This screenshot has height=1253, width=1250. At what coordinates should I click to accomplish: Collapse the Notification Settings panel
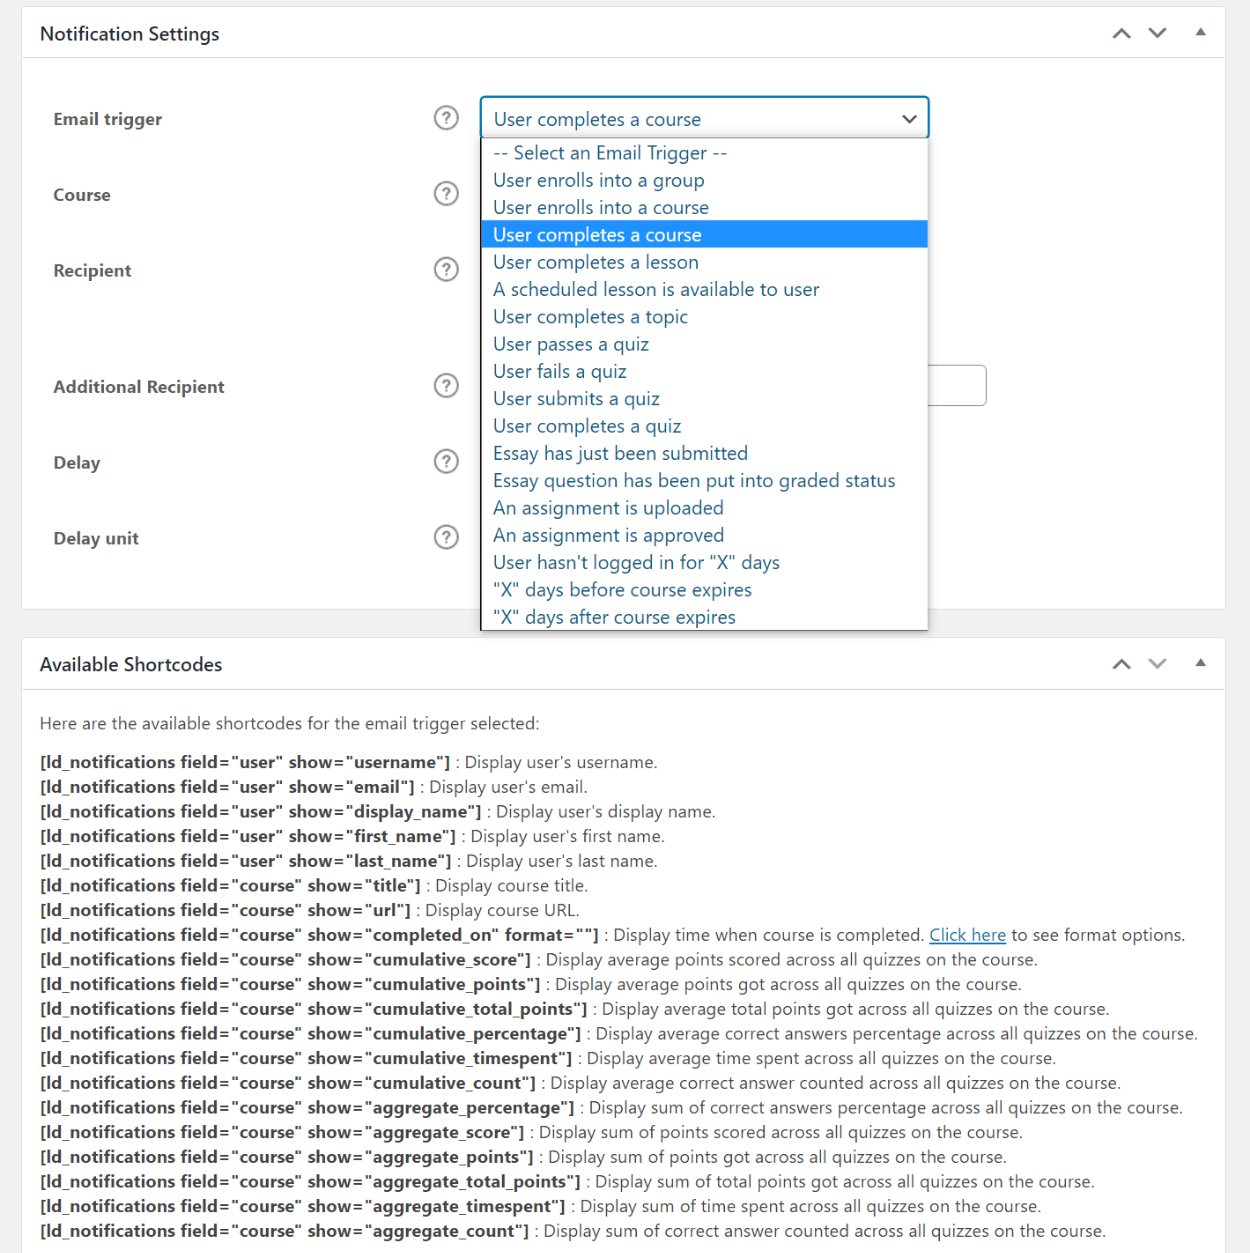[x=1201, y=33]
